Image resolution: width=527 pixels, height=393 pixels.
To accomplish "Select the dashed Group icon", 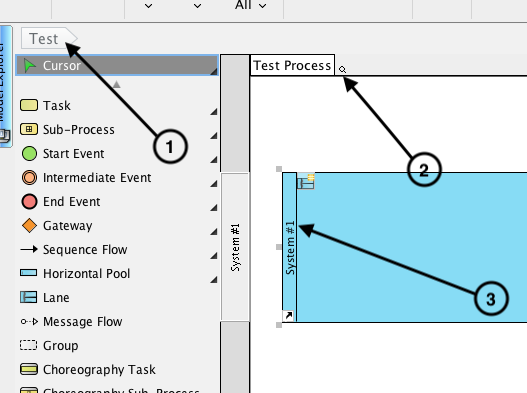I will pos(29,345).
